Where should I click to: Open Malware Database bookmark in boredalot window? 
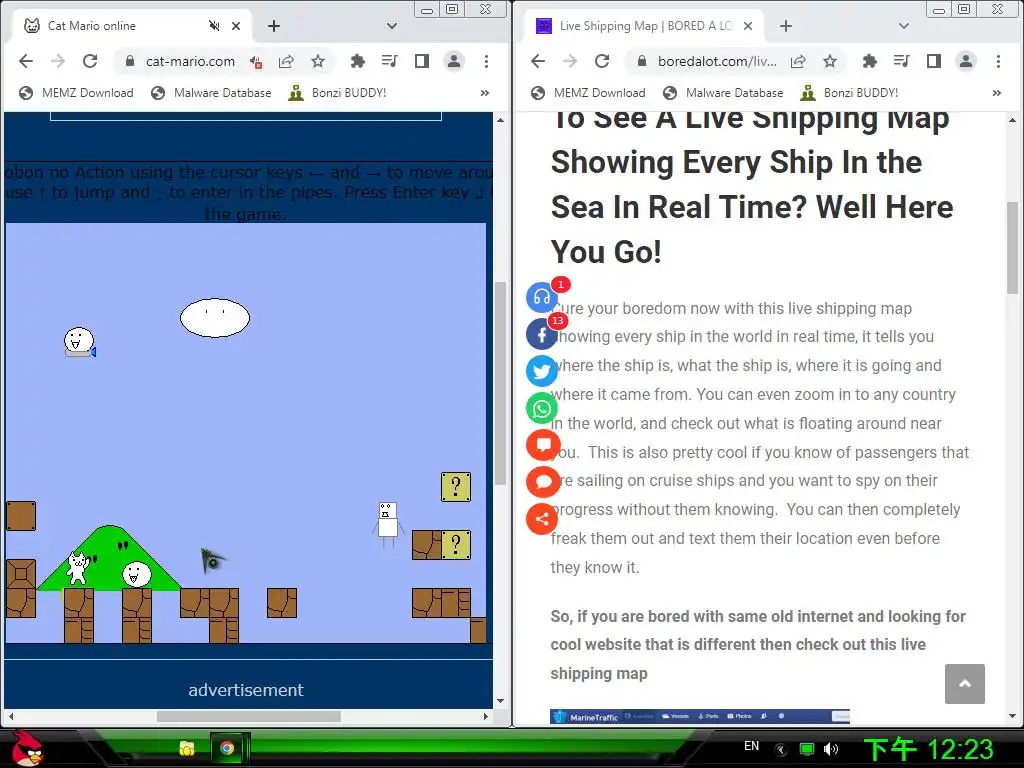click(723, 93)
